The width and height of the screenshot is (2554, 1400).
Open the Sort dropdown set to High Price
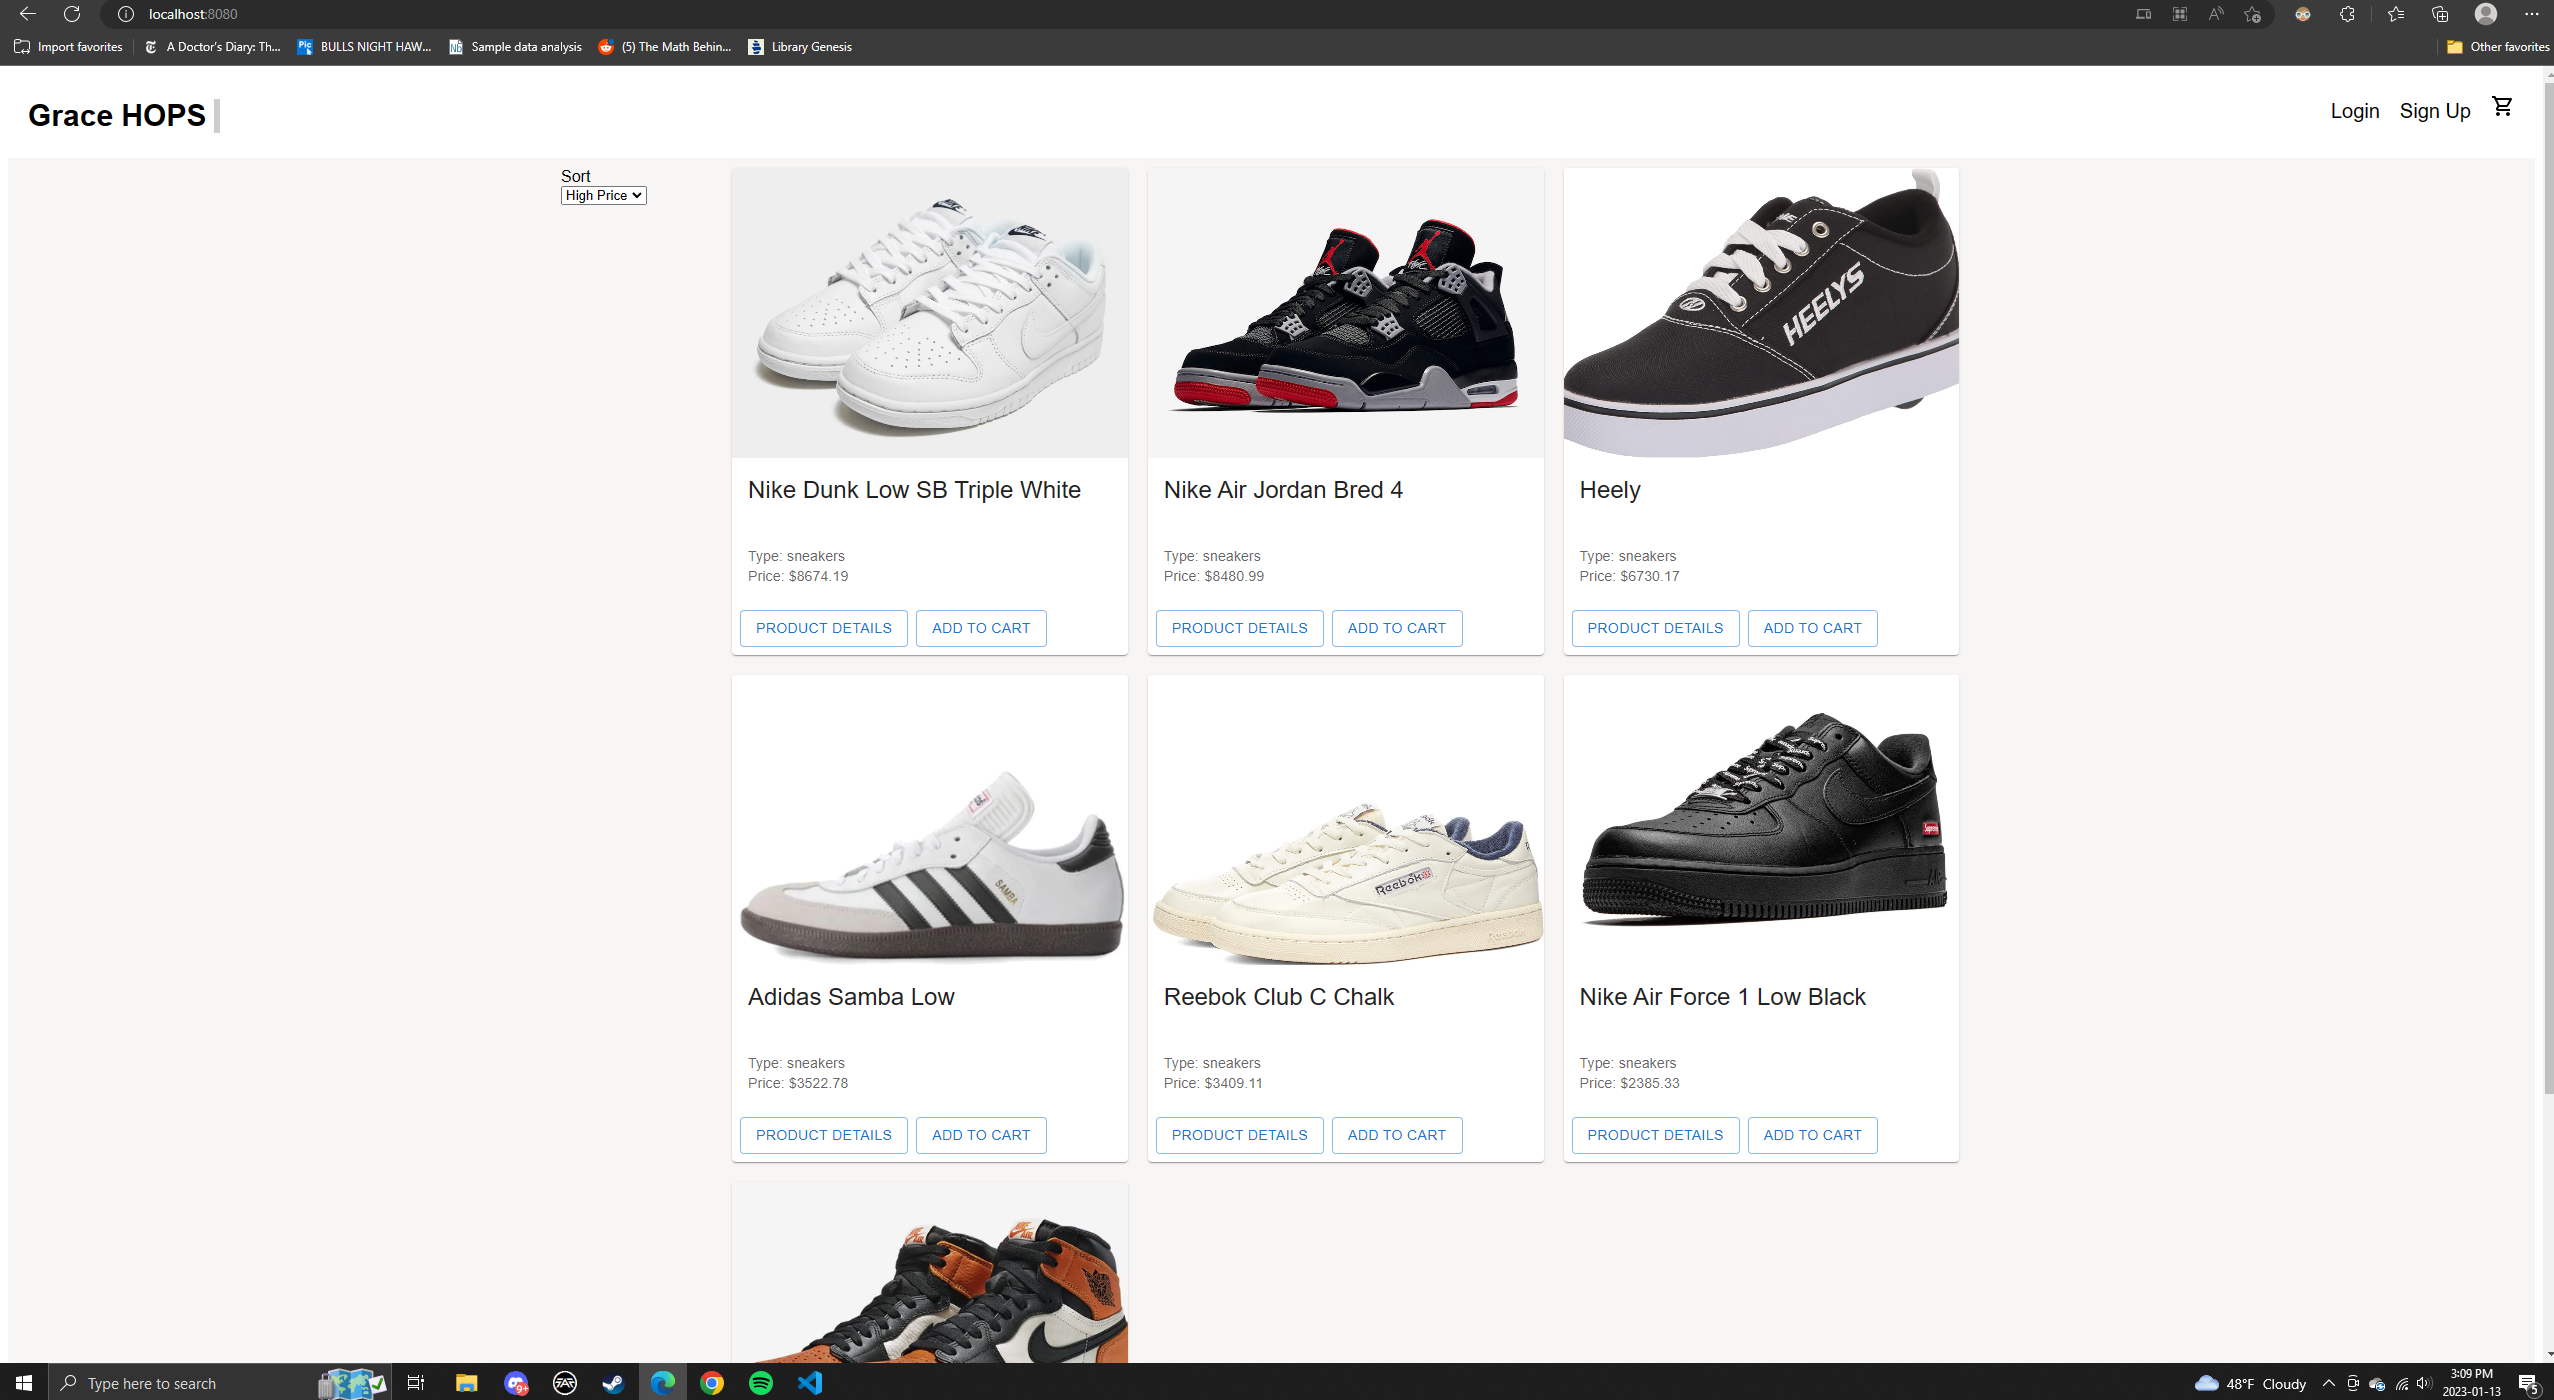pyautogui.click(x=603, y=195)
